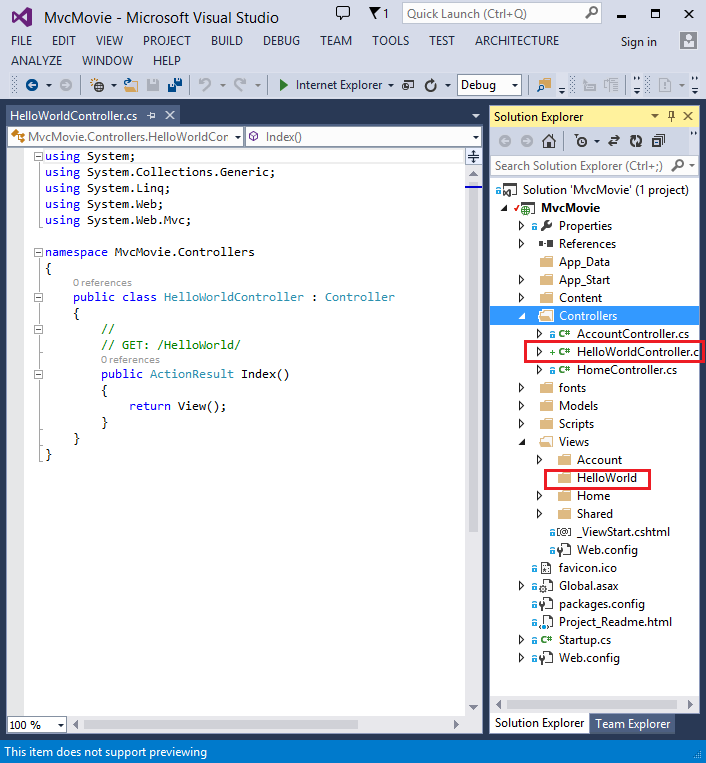
Task: Collapse the namespace MvcMovie.Controllers code block
Action: [x=38, y=252]
